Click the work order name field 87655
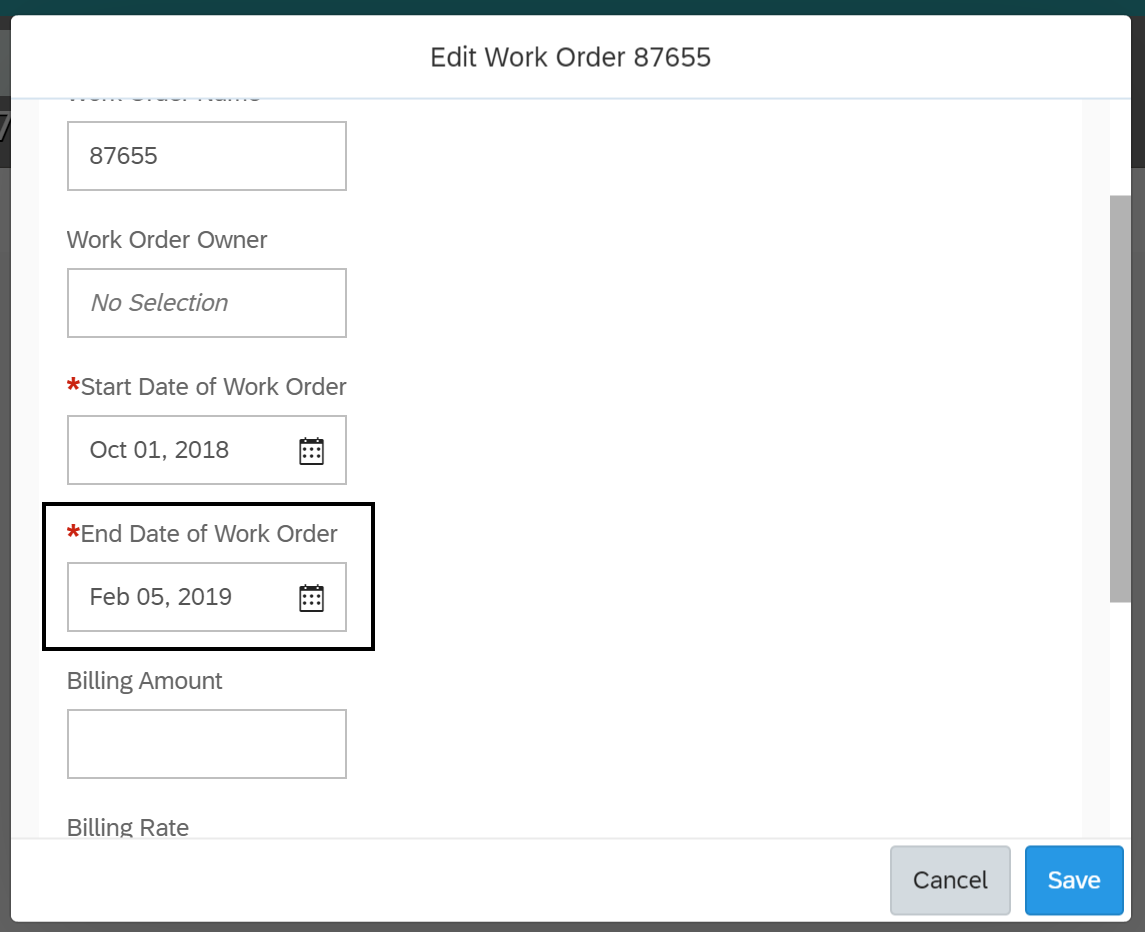1145x932 pixels. coord(207,156)
